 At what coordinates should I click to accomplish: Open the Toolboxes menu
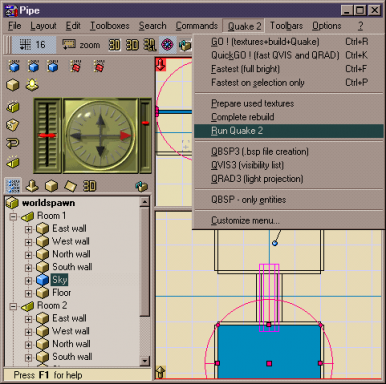coord(110,26)
